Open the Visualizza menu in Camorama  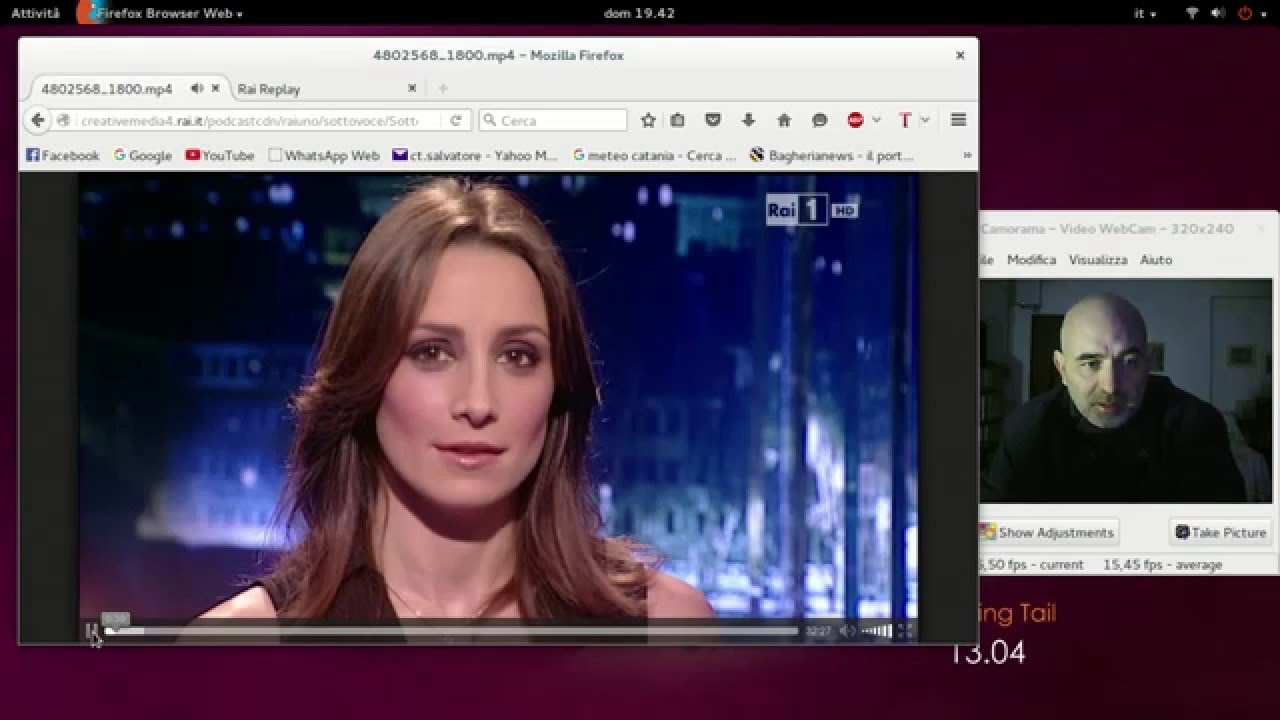click(x=1097, y=259)
